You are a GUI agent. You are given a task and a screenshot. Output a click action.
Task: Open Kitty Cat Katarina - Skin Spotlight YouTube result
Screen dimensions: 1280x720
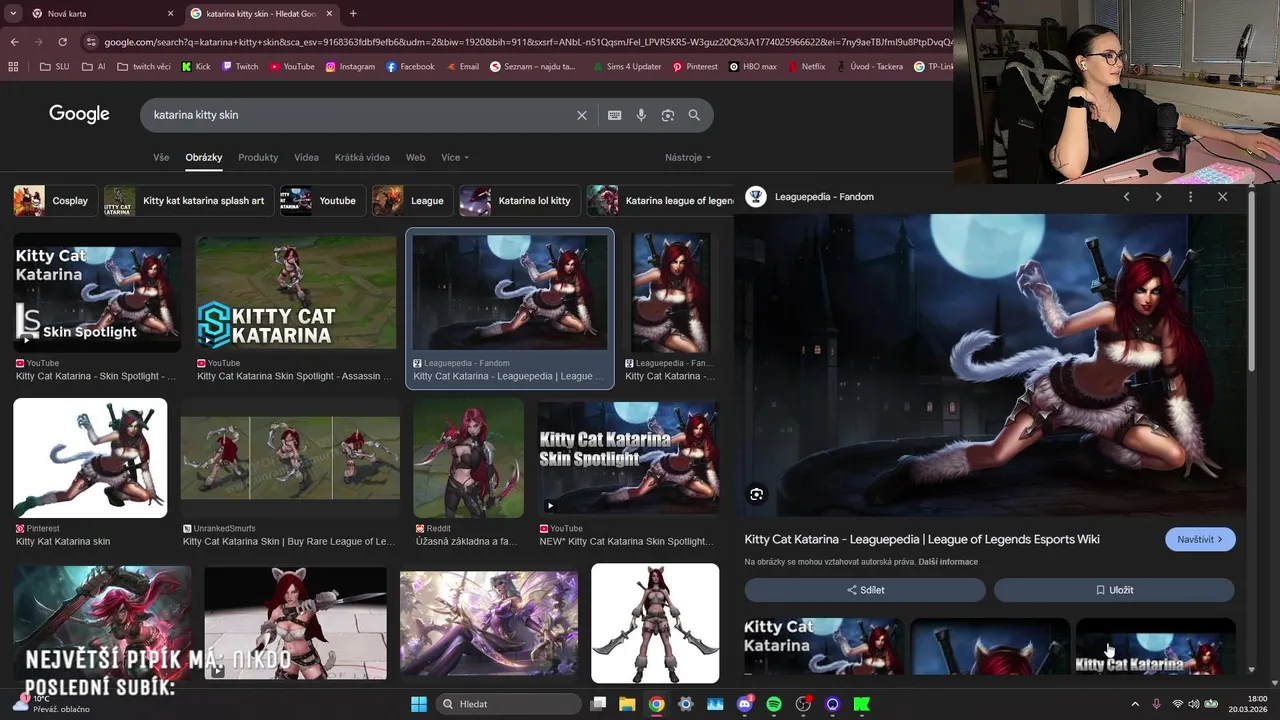(x=97, y=310)
